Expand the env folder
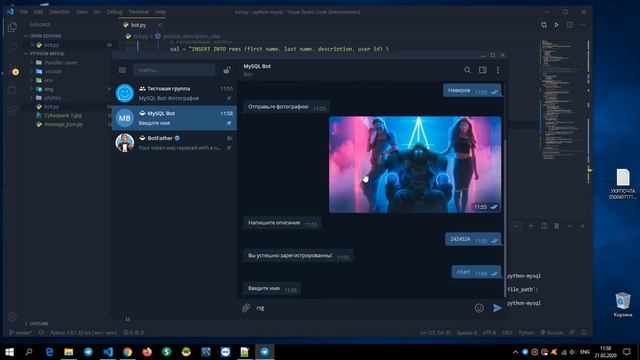The image size is (640, 360). point(48,80)
